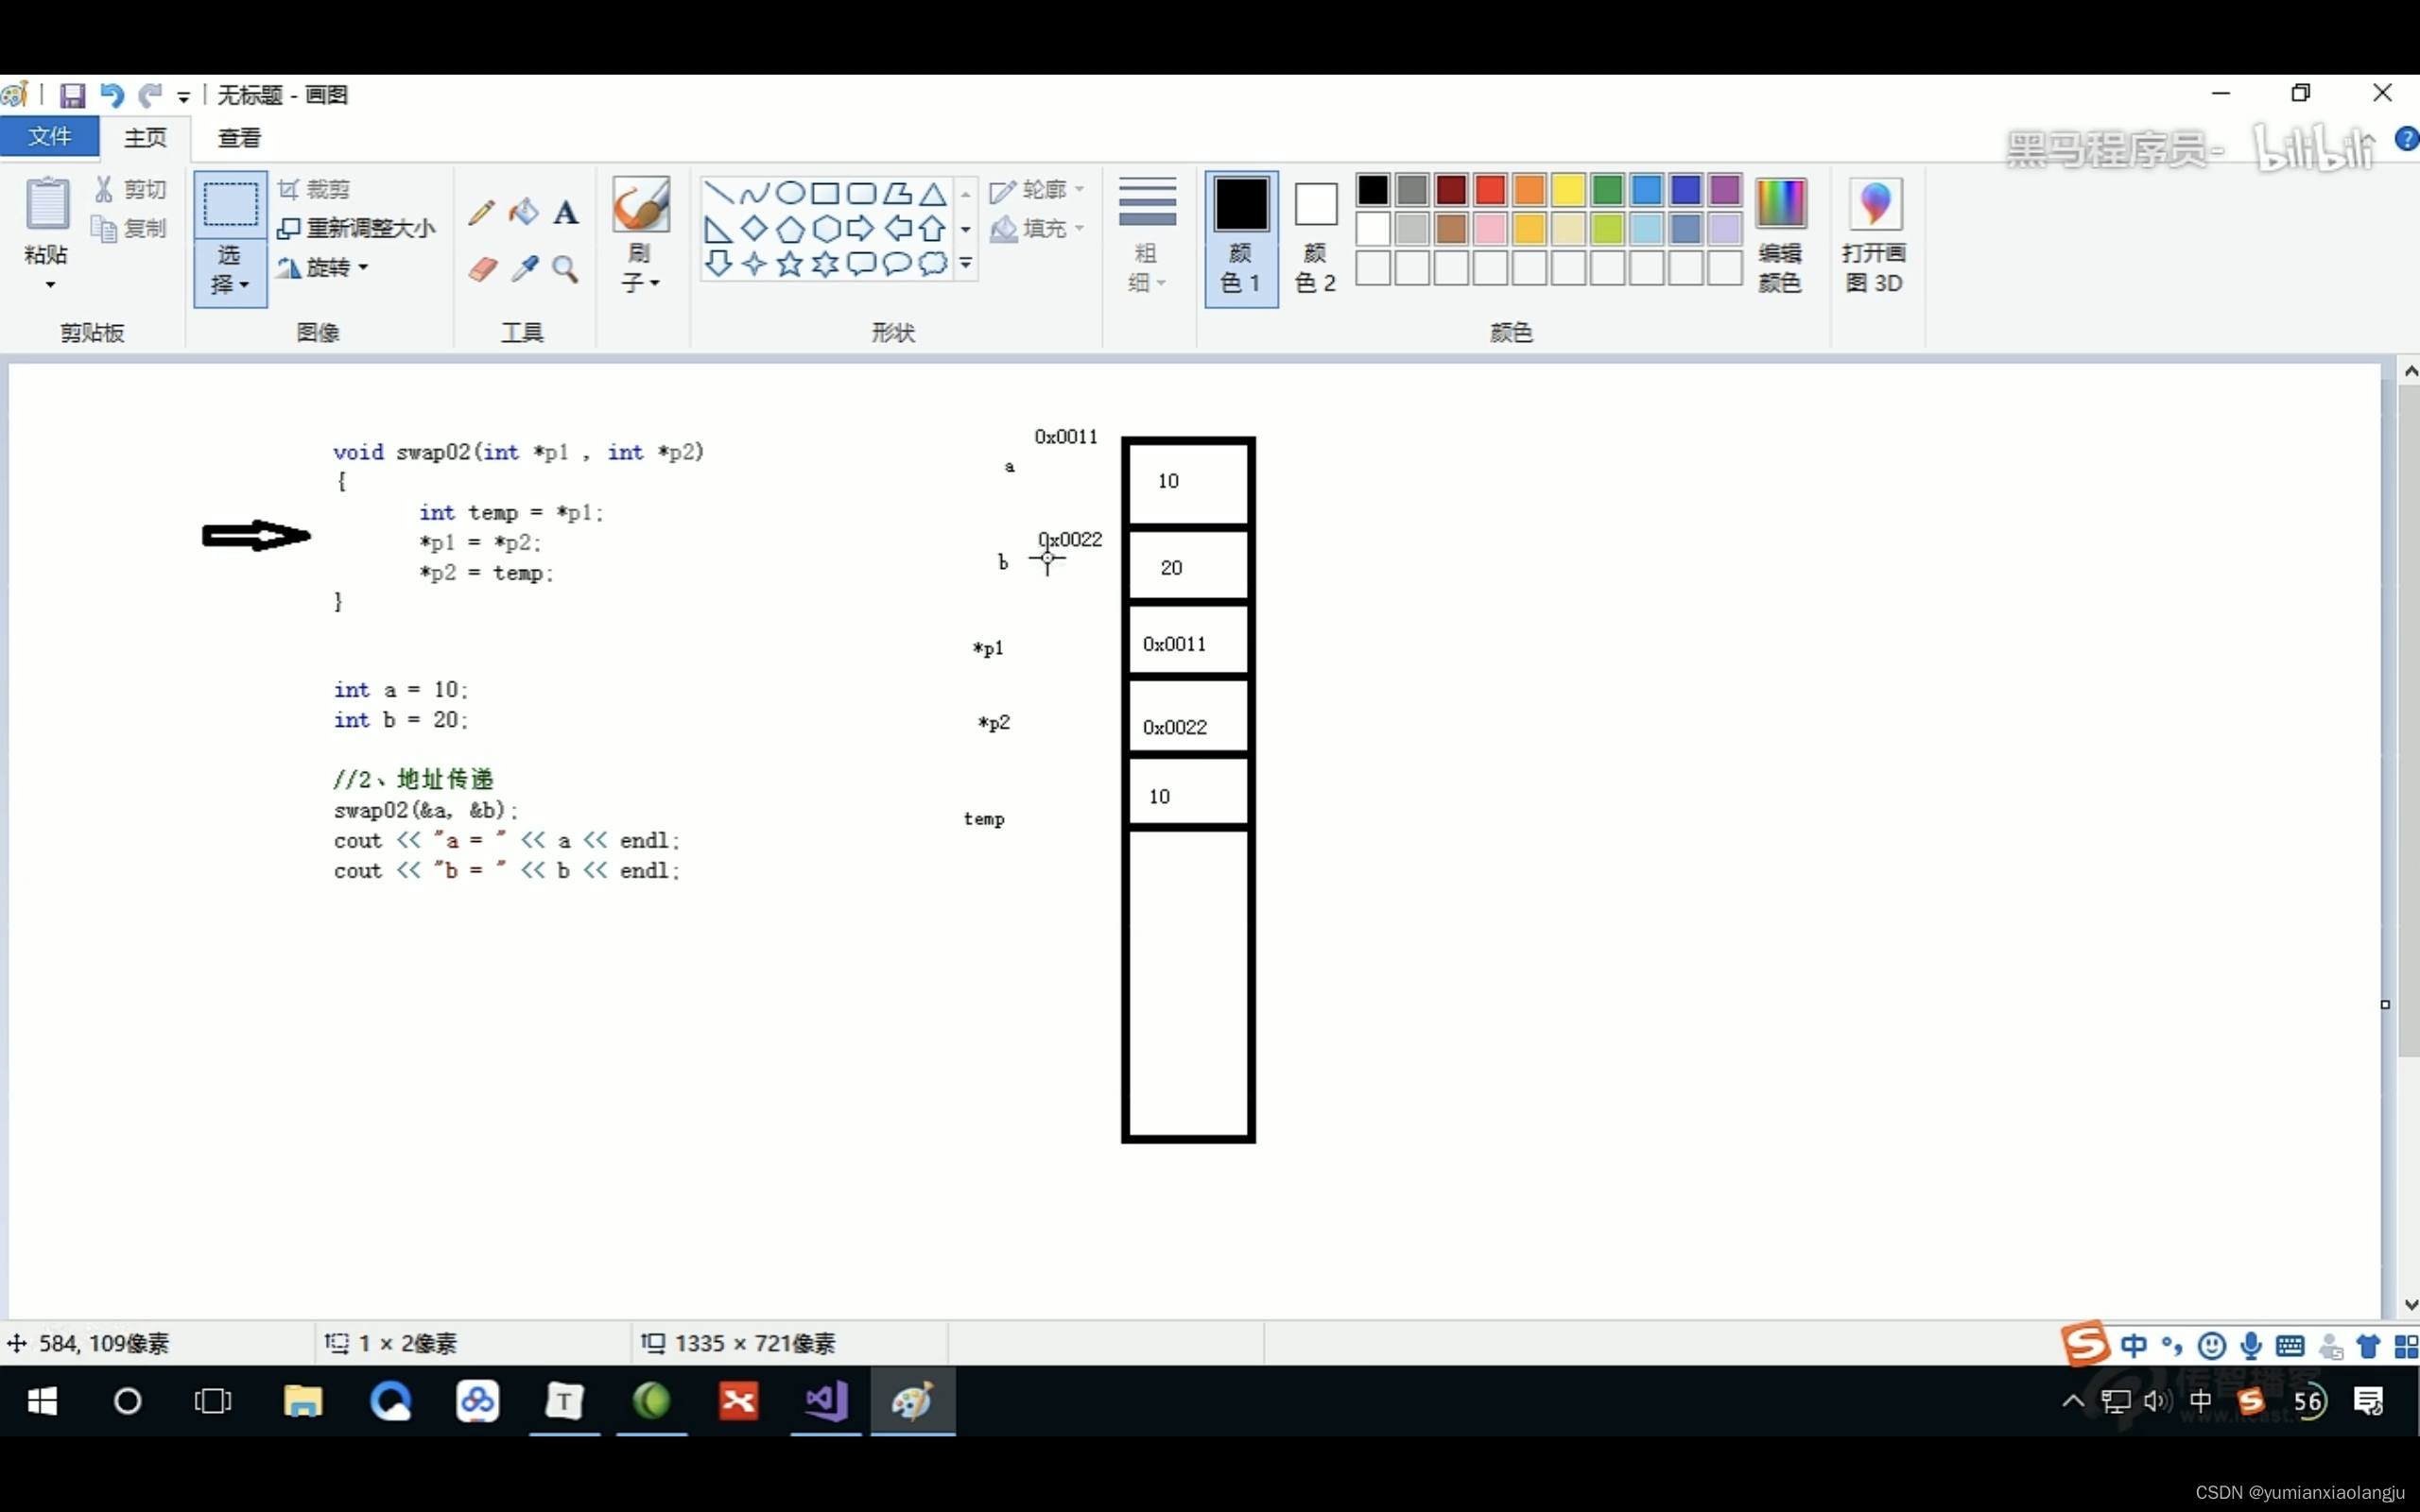Select the Pencil tool
2420x1512 pixels.
[x=481, y=211]
